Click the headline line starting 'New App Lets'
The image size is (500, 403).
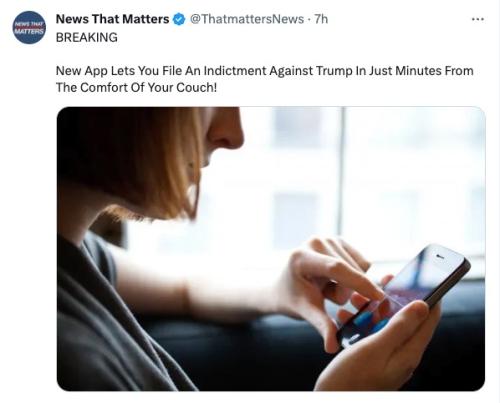[265, 71]
